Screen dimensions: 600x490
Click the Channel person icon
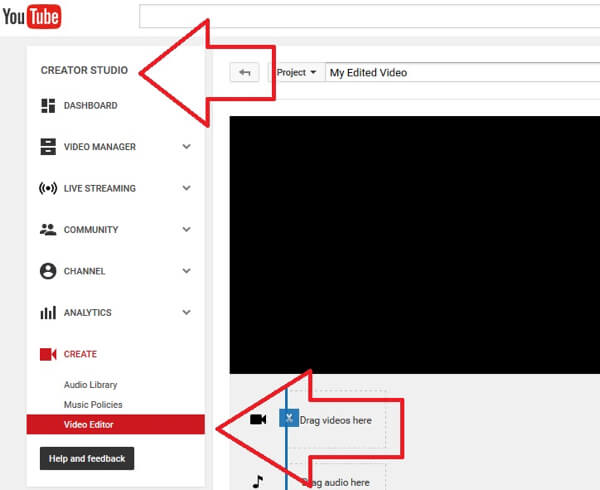coord(48,271)
